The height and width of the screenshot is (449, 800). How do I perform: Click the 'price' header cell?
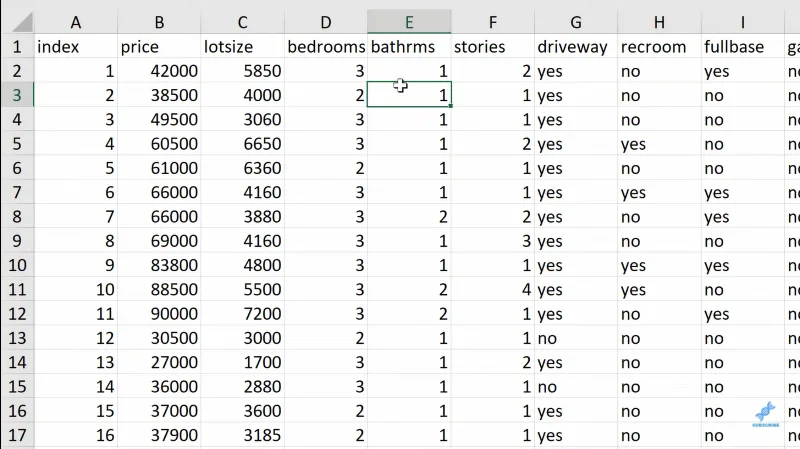159,46
